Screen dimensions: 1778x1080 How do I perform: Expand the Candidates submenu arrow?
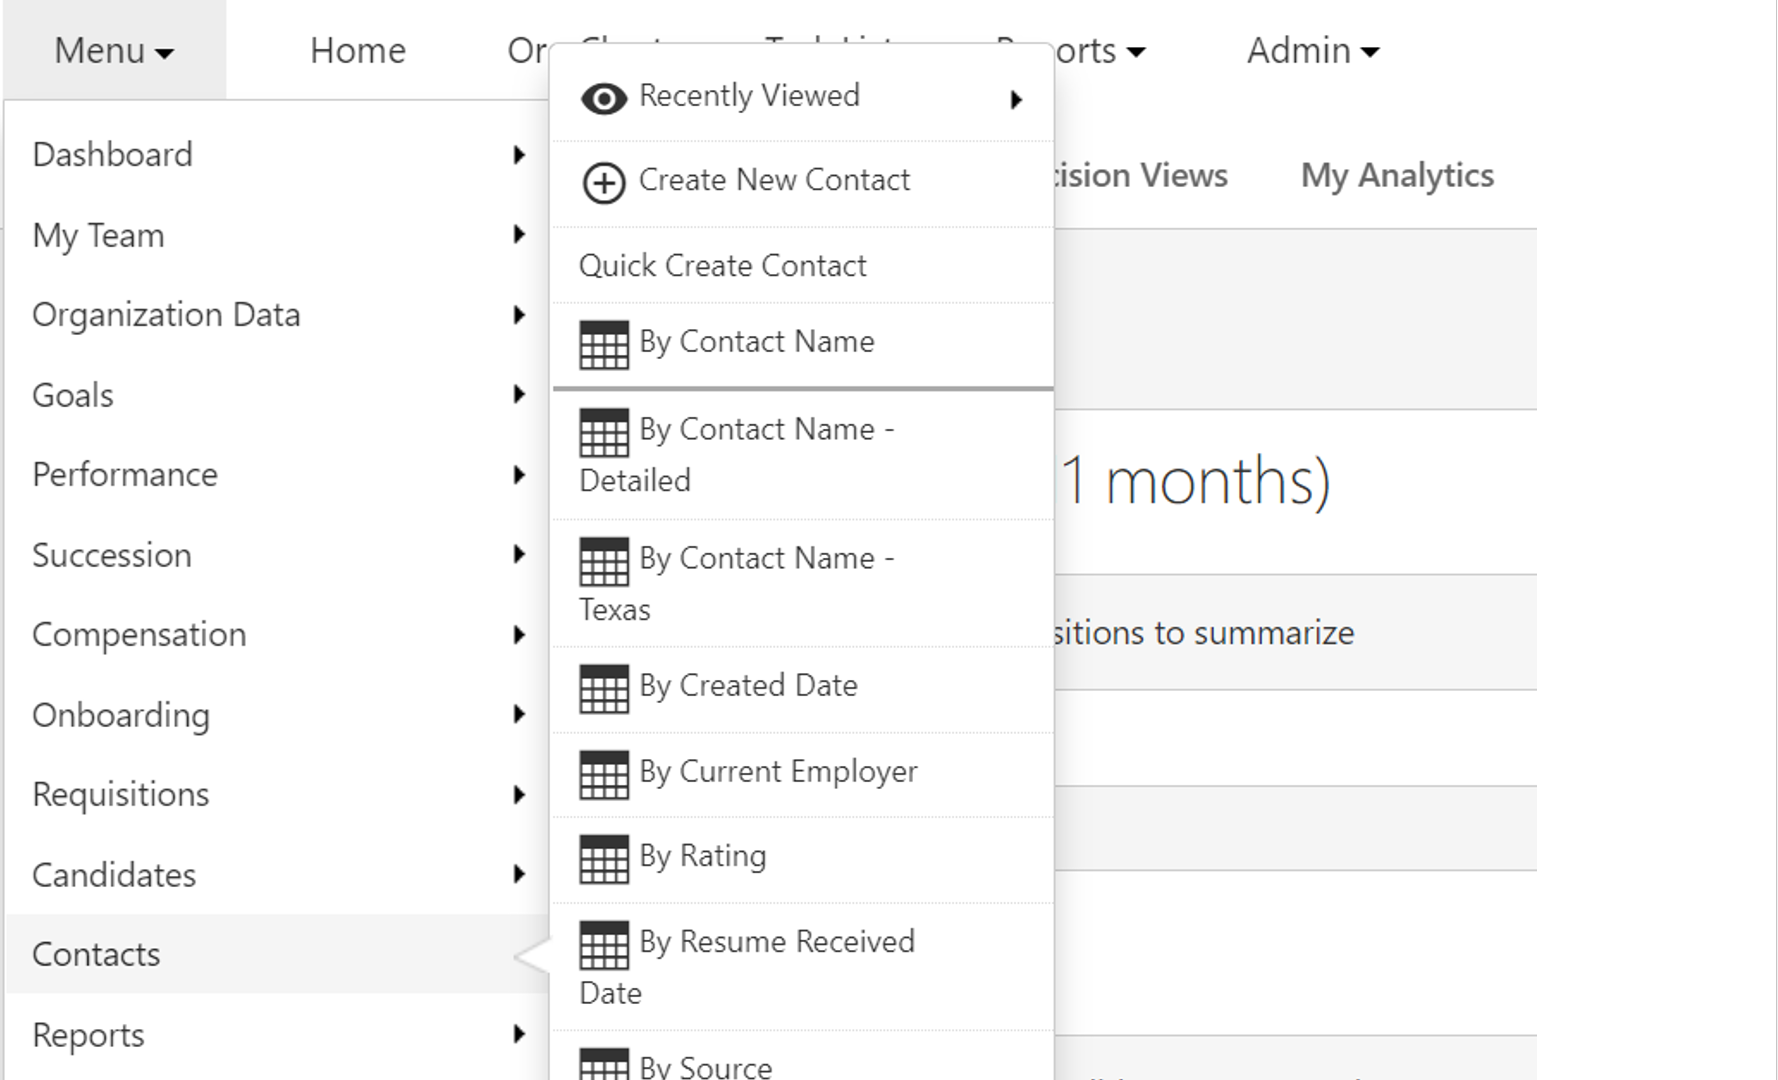click(x=519, y=874)
